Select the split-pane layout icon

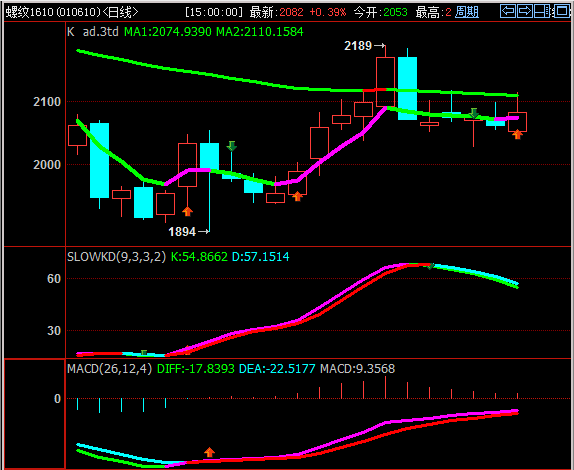(x=543, y=11)
